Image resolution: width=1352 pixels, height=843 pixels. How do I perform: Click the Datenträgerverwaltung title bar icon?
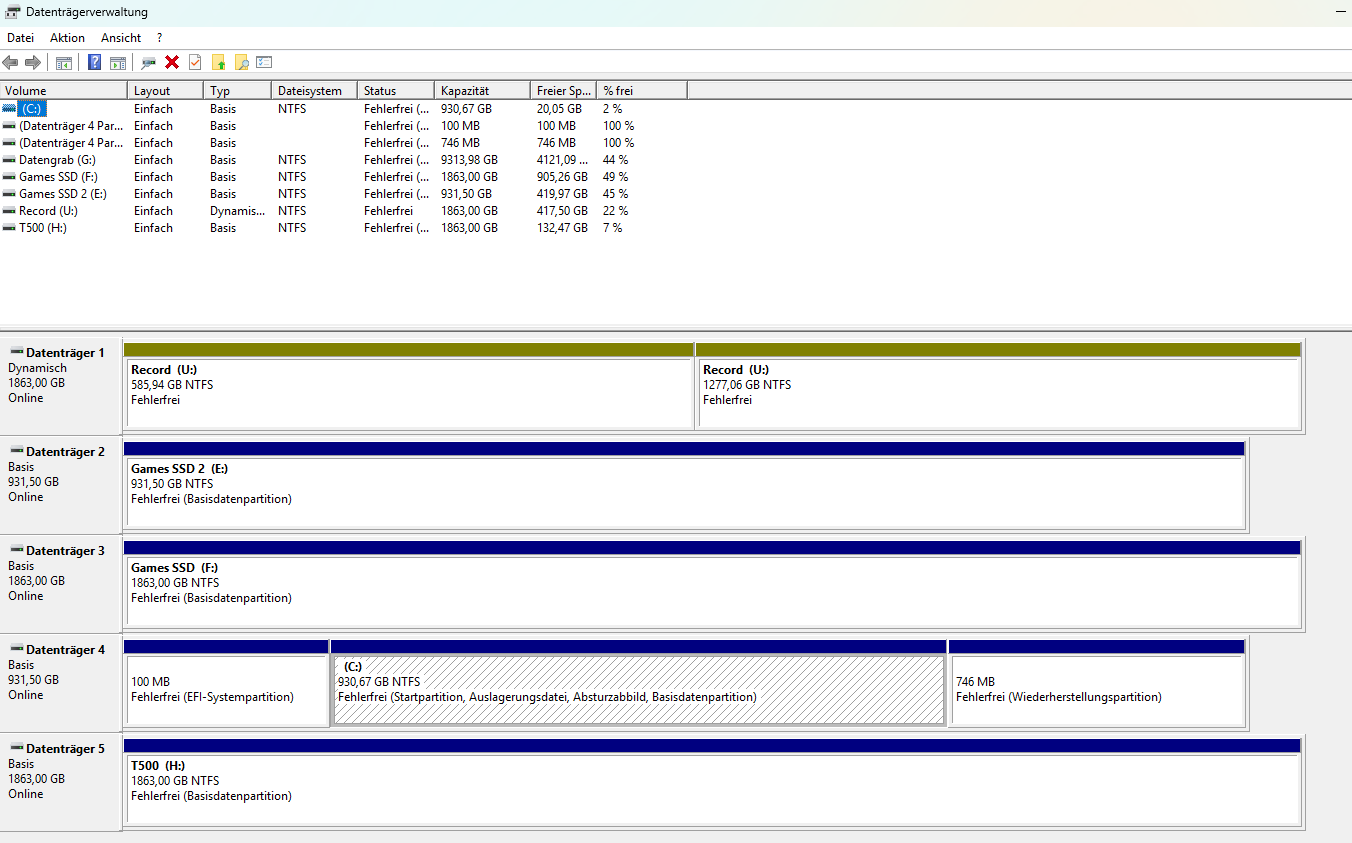(x=12, y=12)
